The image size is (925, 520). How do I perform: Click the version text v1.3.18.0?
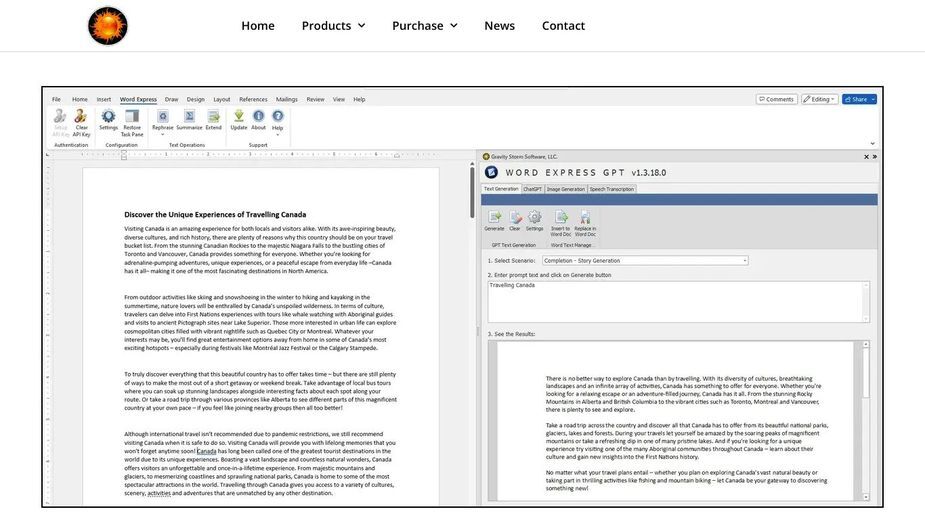coord(649,172)
